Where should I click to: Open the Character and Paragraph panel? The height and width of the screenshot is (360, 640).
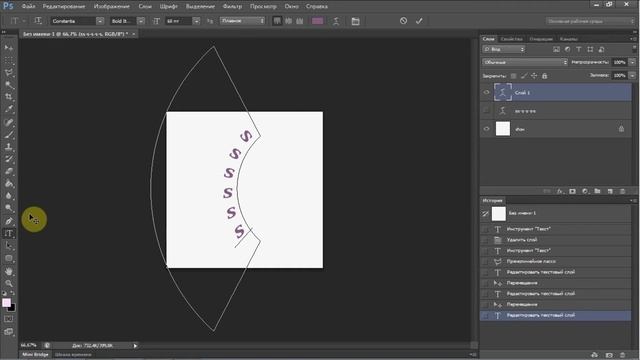pyautogui.click(x=356, y=21)
